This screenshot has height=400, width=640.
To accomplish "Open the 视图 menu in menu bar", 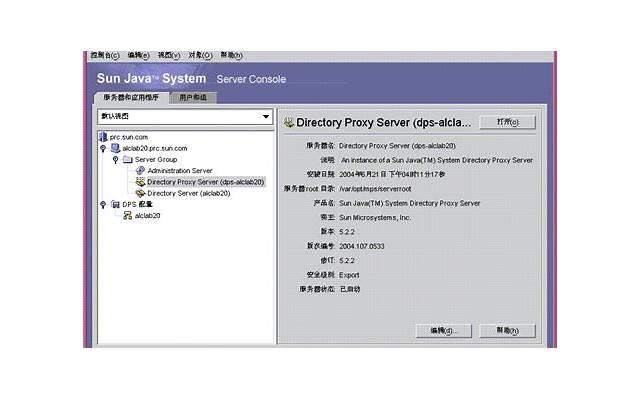I will click(168, 56).
